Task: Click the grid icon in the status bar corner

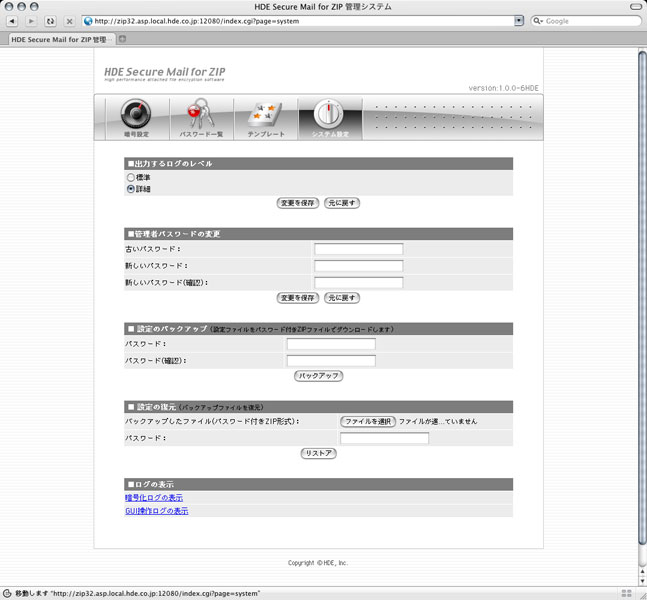Action: [626, 593]
